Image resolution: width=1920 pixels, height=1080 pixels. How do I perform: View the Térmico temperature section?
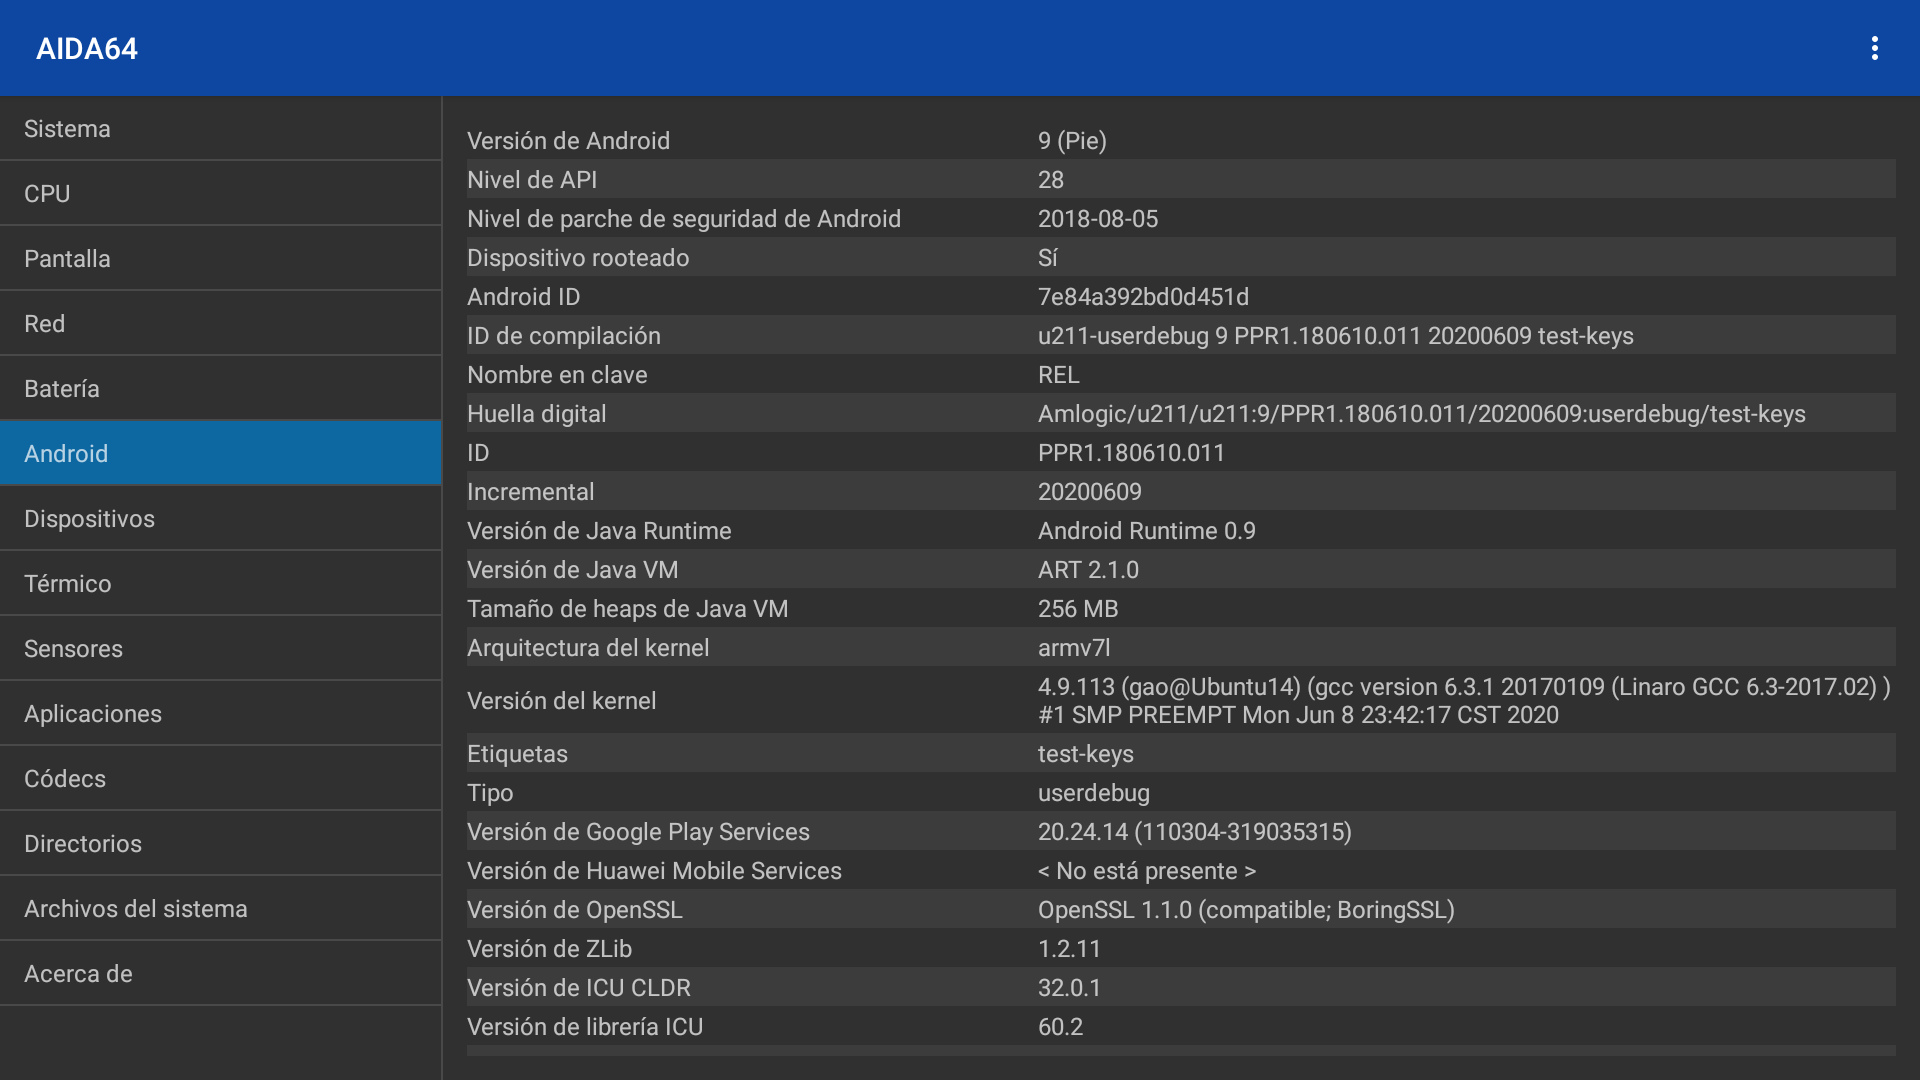click(x=220, y=584)
